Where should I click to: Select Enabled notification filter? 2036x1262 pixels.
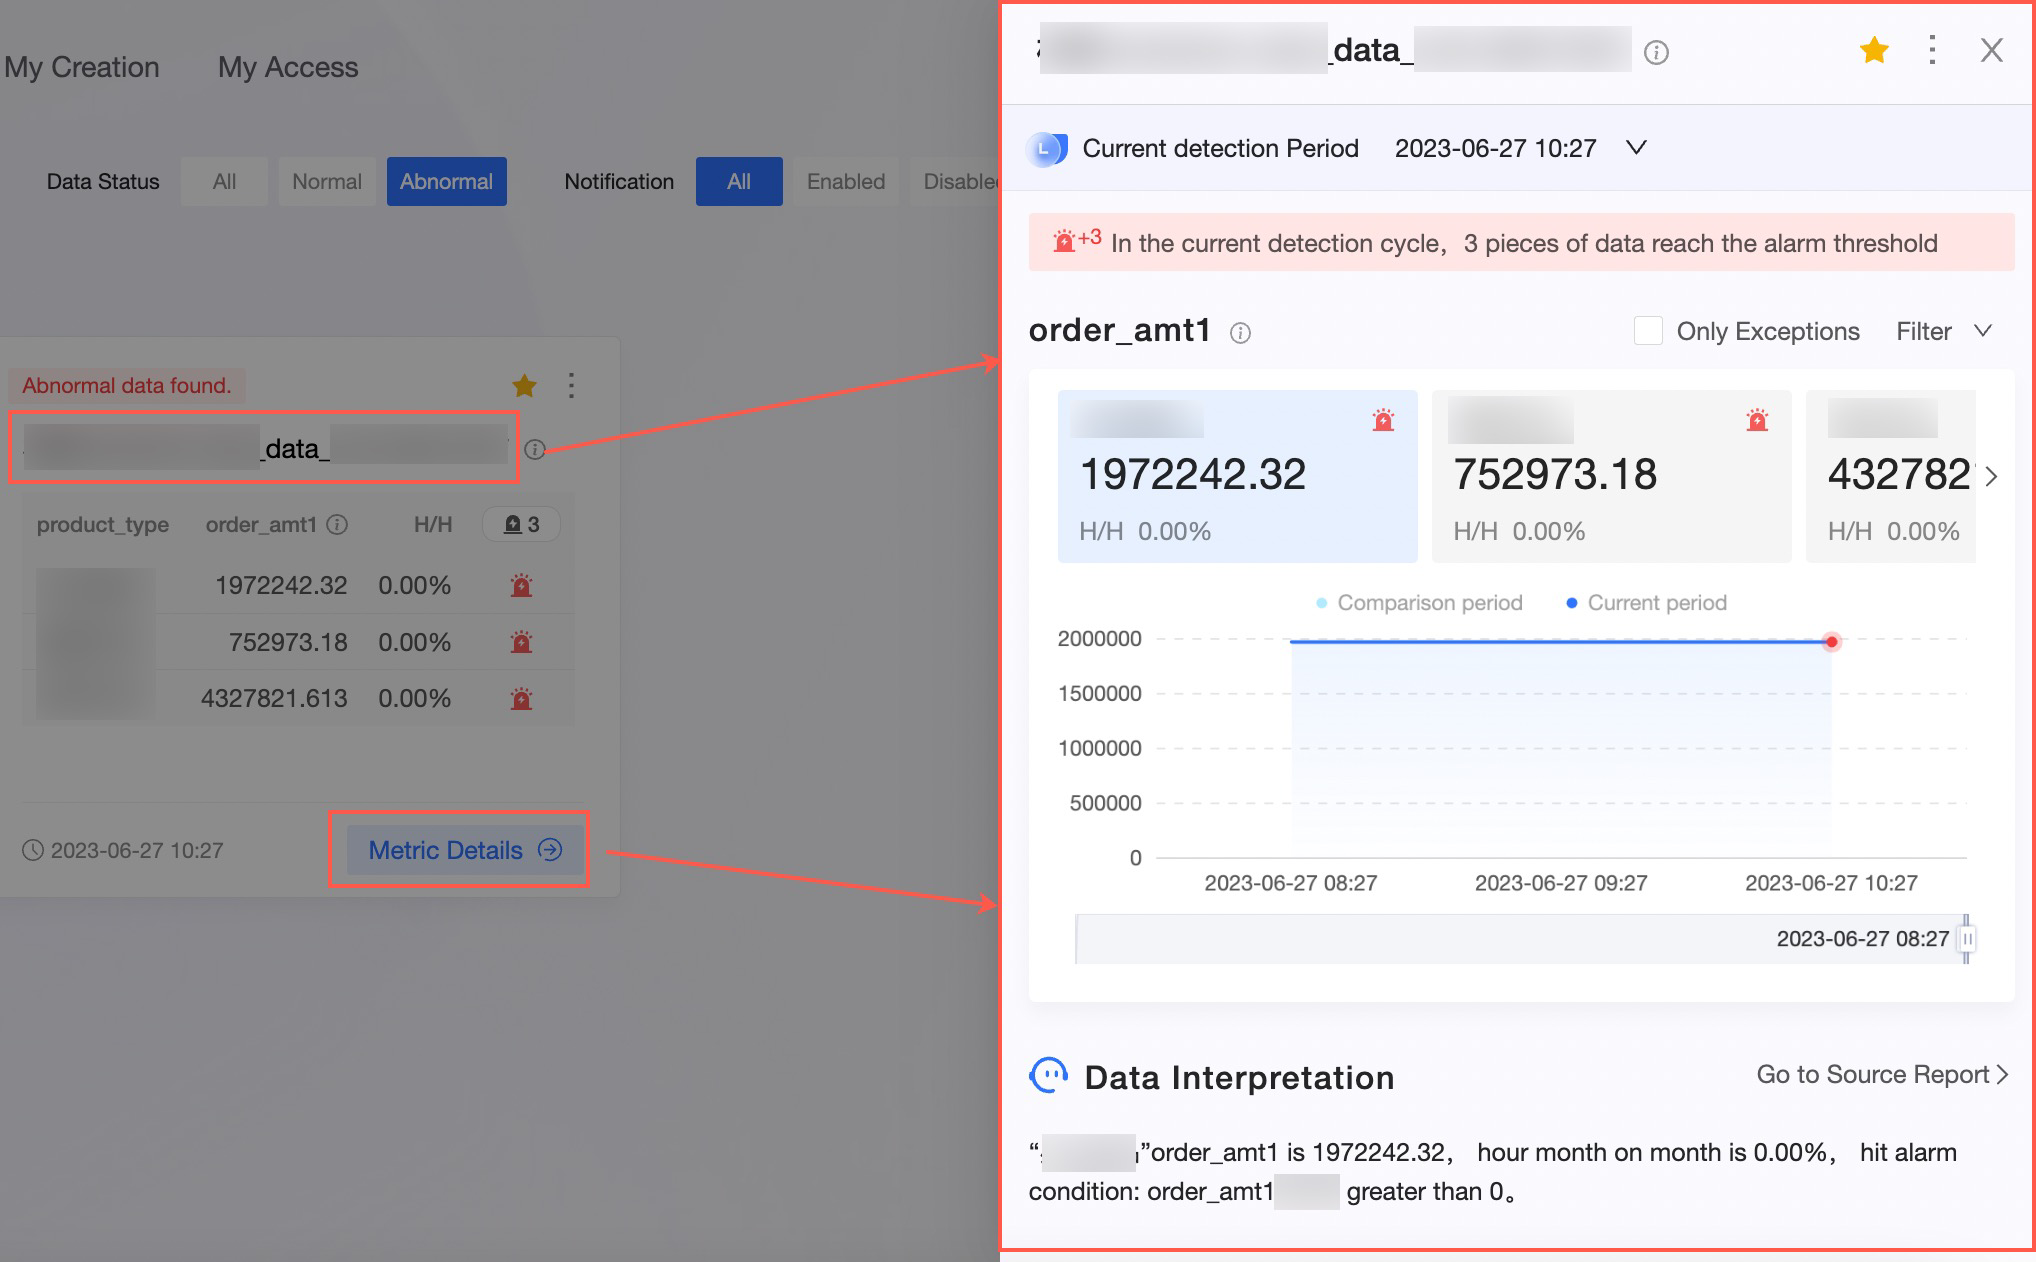(845, 181)
